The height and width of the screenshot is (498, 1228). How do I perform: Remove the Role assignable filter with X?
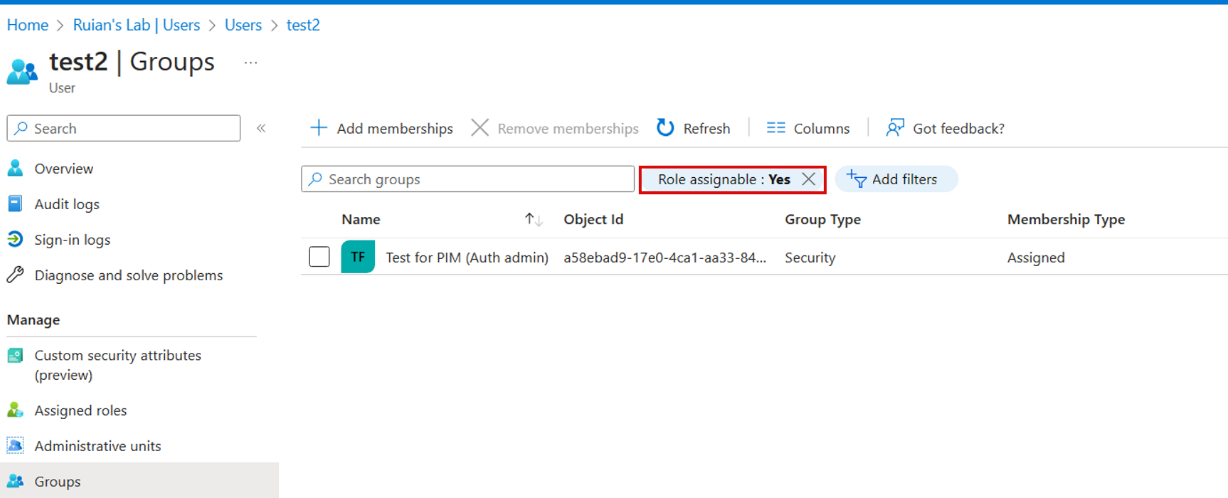pyautogui.click(x=809, y=179)
